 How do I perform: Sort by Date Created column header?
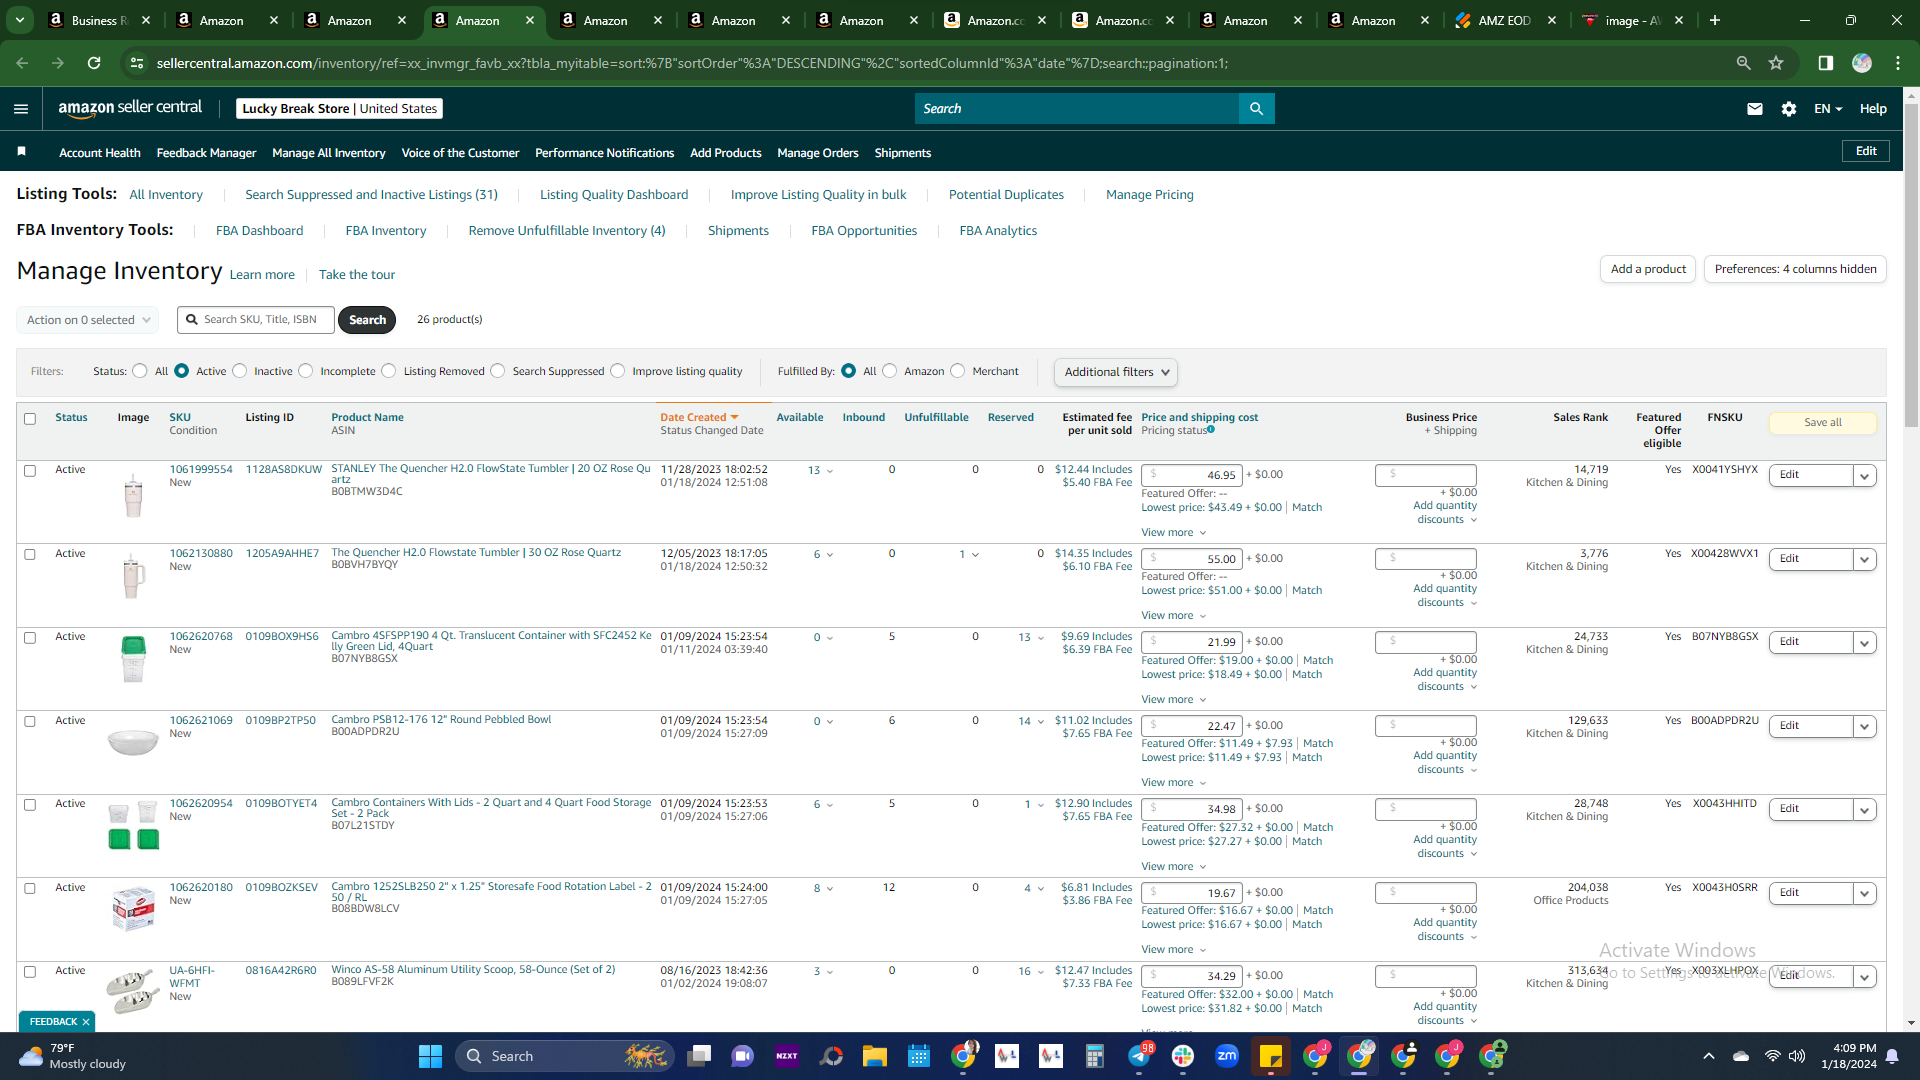[699, 418]
